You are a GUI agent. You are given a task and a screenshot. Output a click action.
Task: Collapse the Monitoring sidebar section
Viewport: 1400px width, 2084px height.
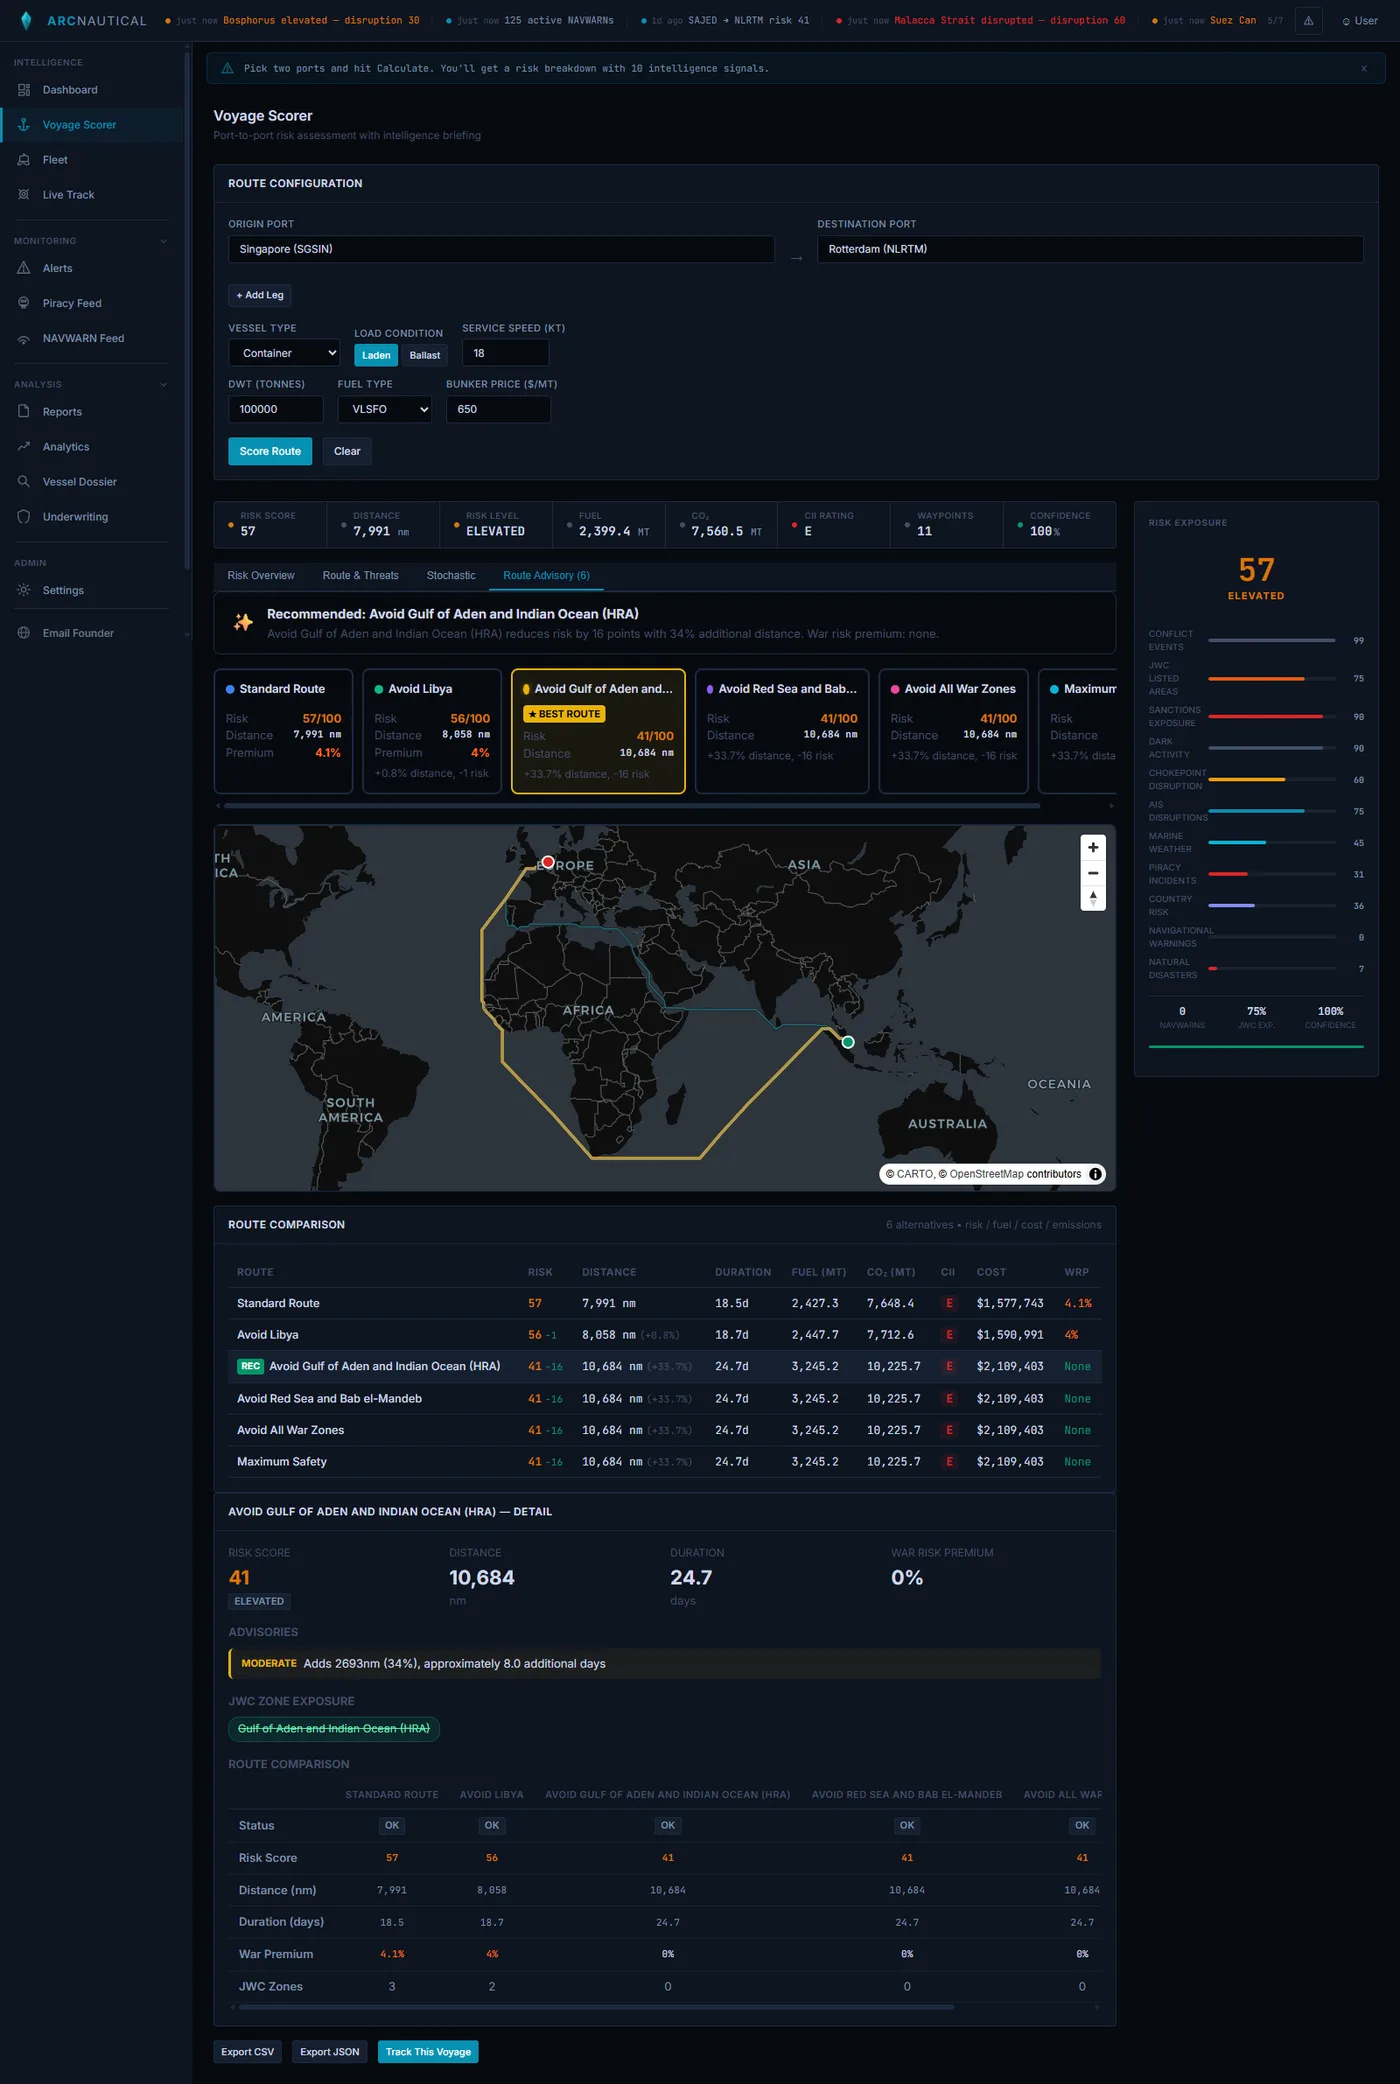click(164, 241)
